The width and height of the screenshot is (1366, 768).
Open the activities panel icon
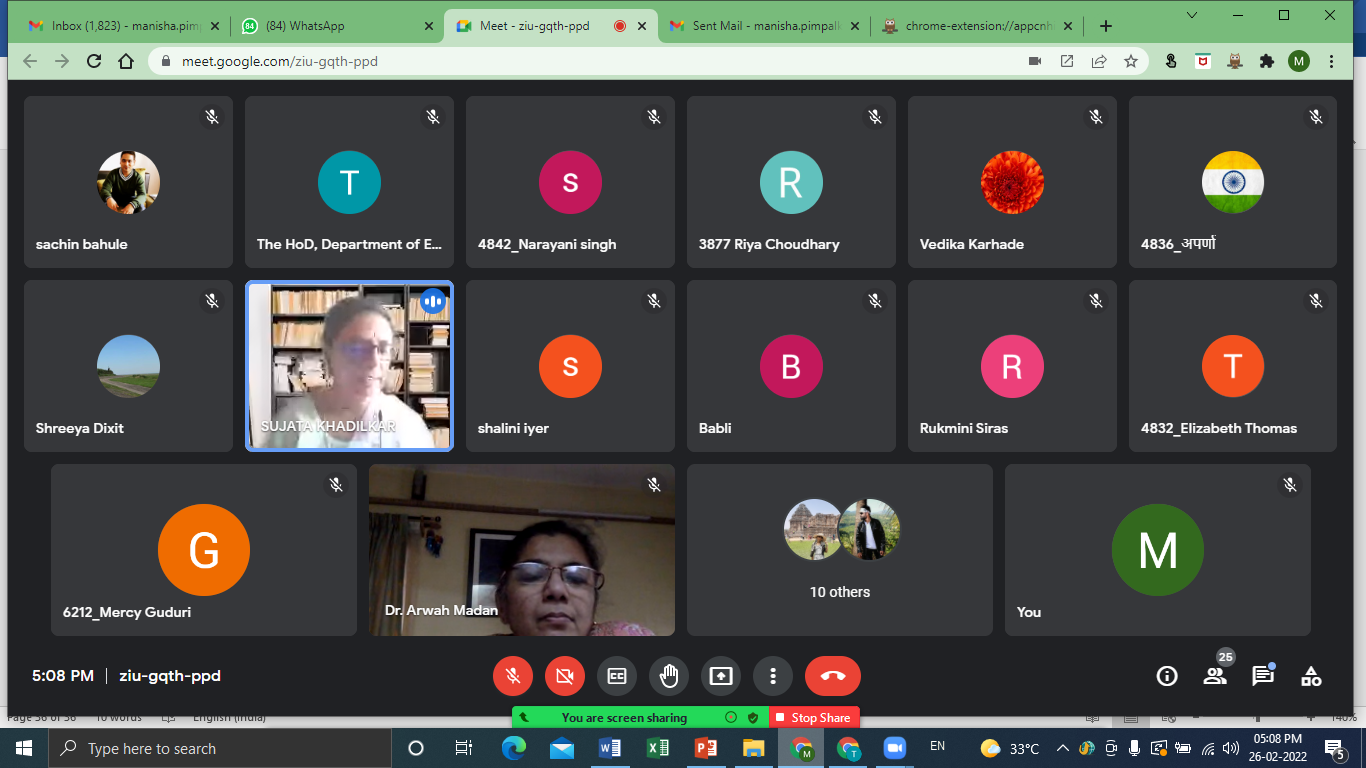coord(1311,676)
